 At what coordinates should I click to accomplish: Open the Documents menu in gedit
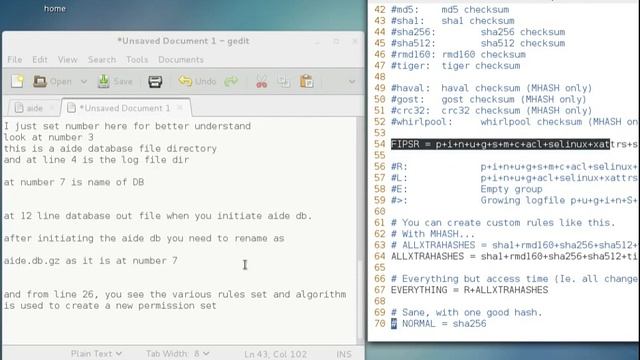pos(181,60)
